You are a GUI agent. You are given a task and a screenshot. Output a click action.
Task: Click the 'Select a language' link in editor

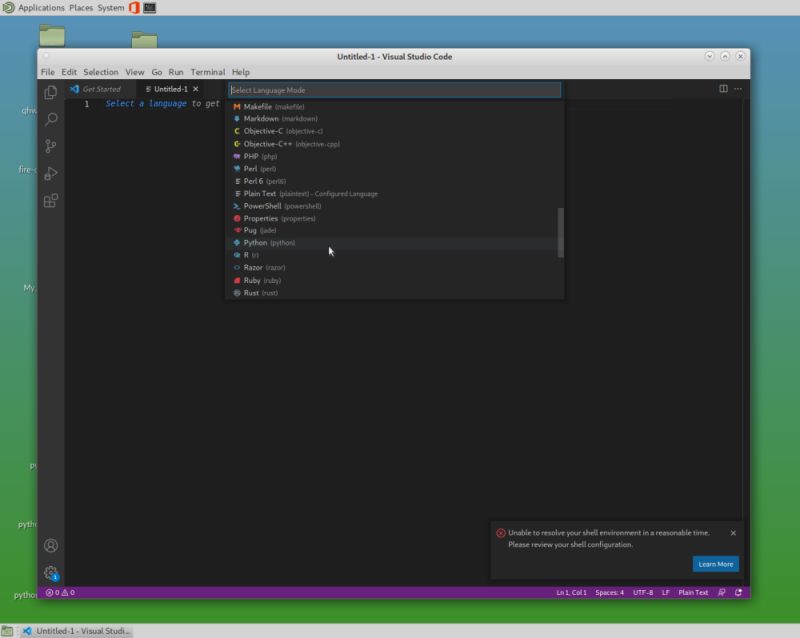coord(146,104)
